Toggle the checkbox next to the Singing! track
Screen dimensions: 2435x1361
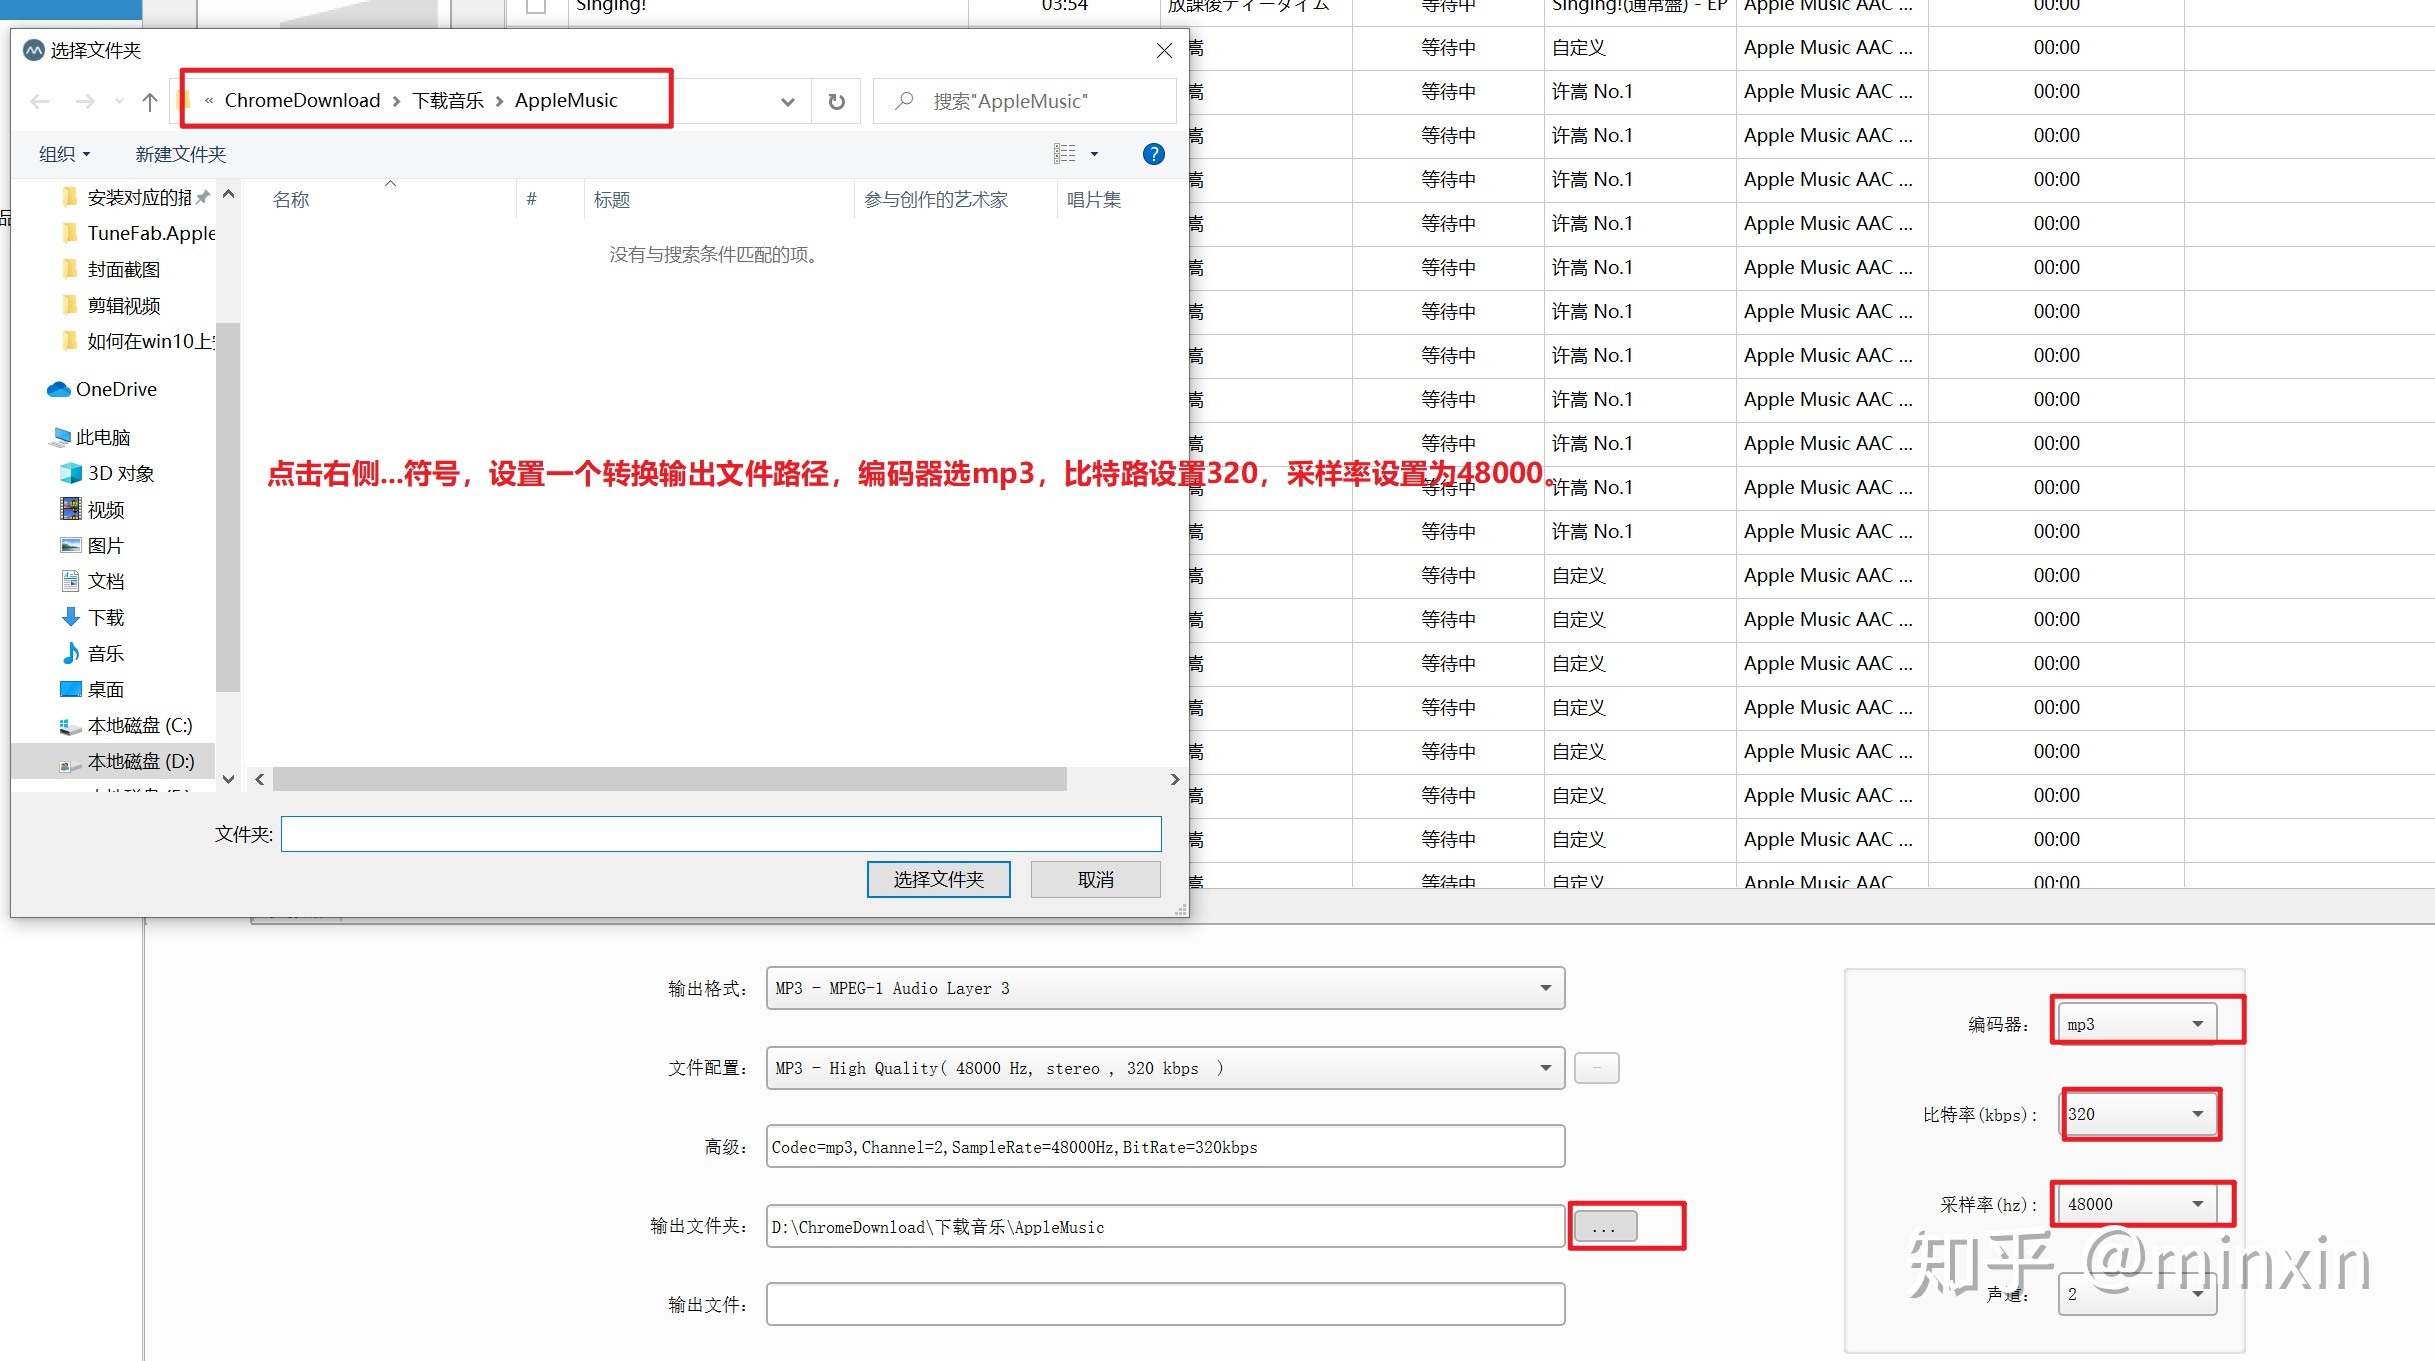(x=534, y=5)
